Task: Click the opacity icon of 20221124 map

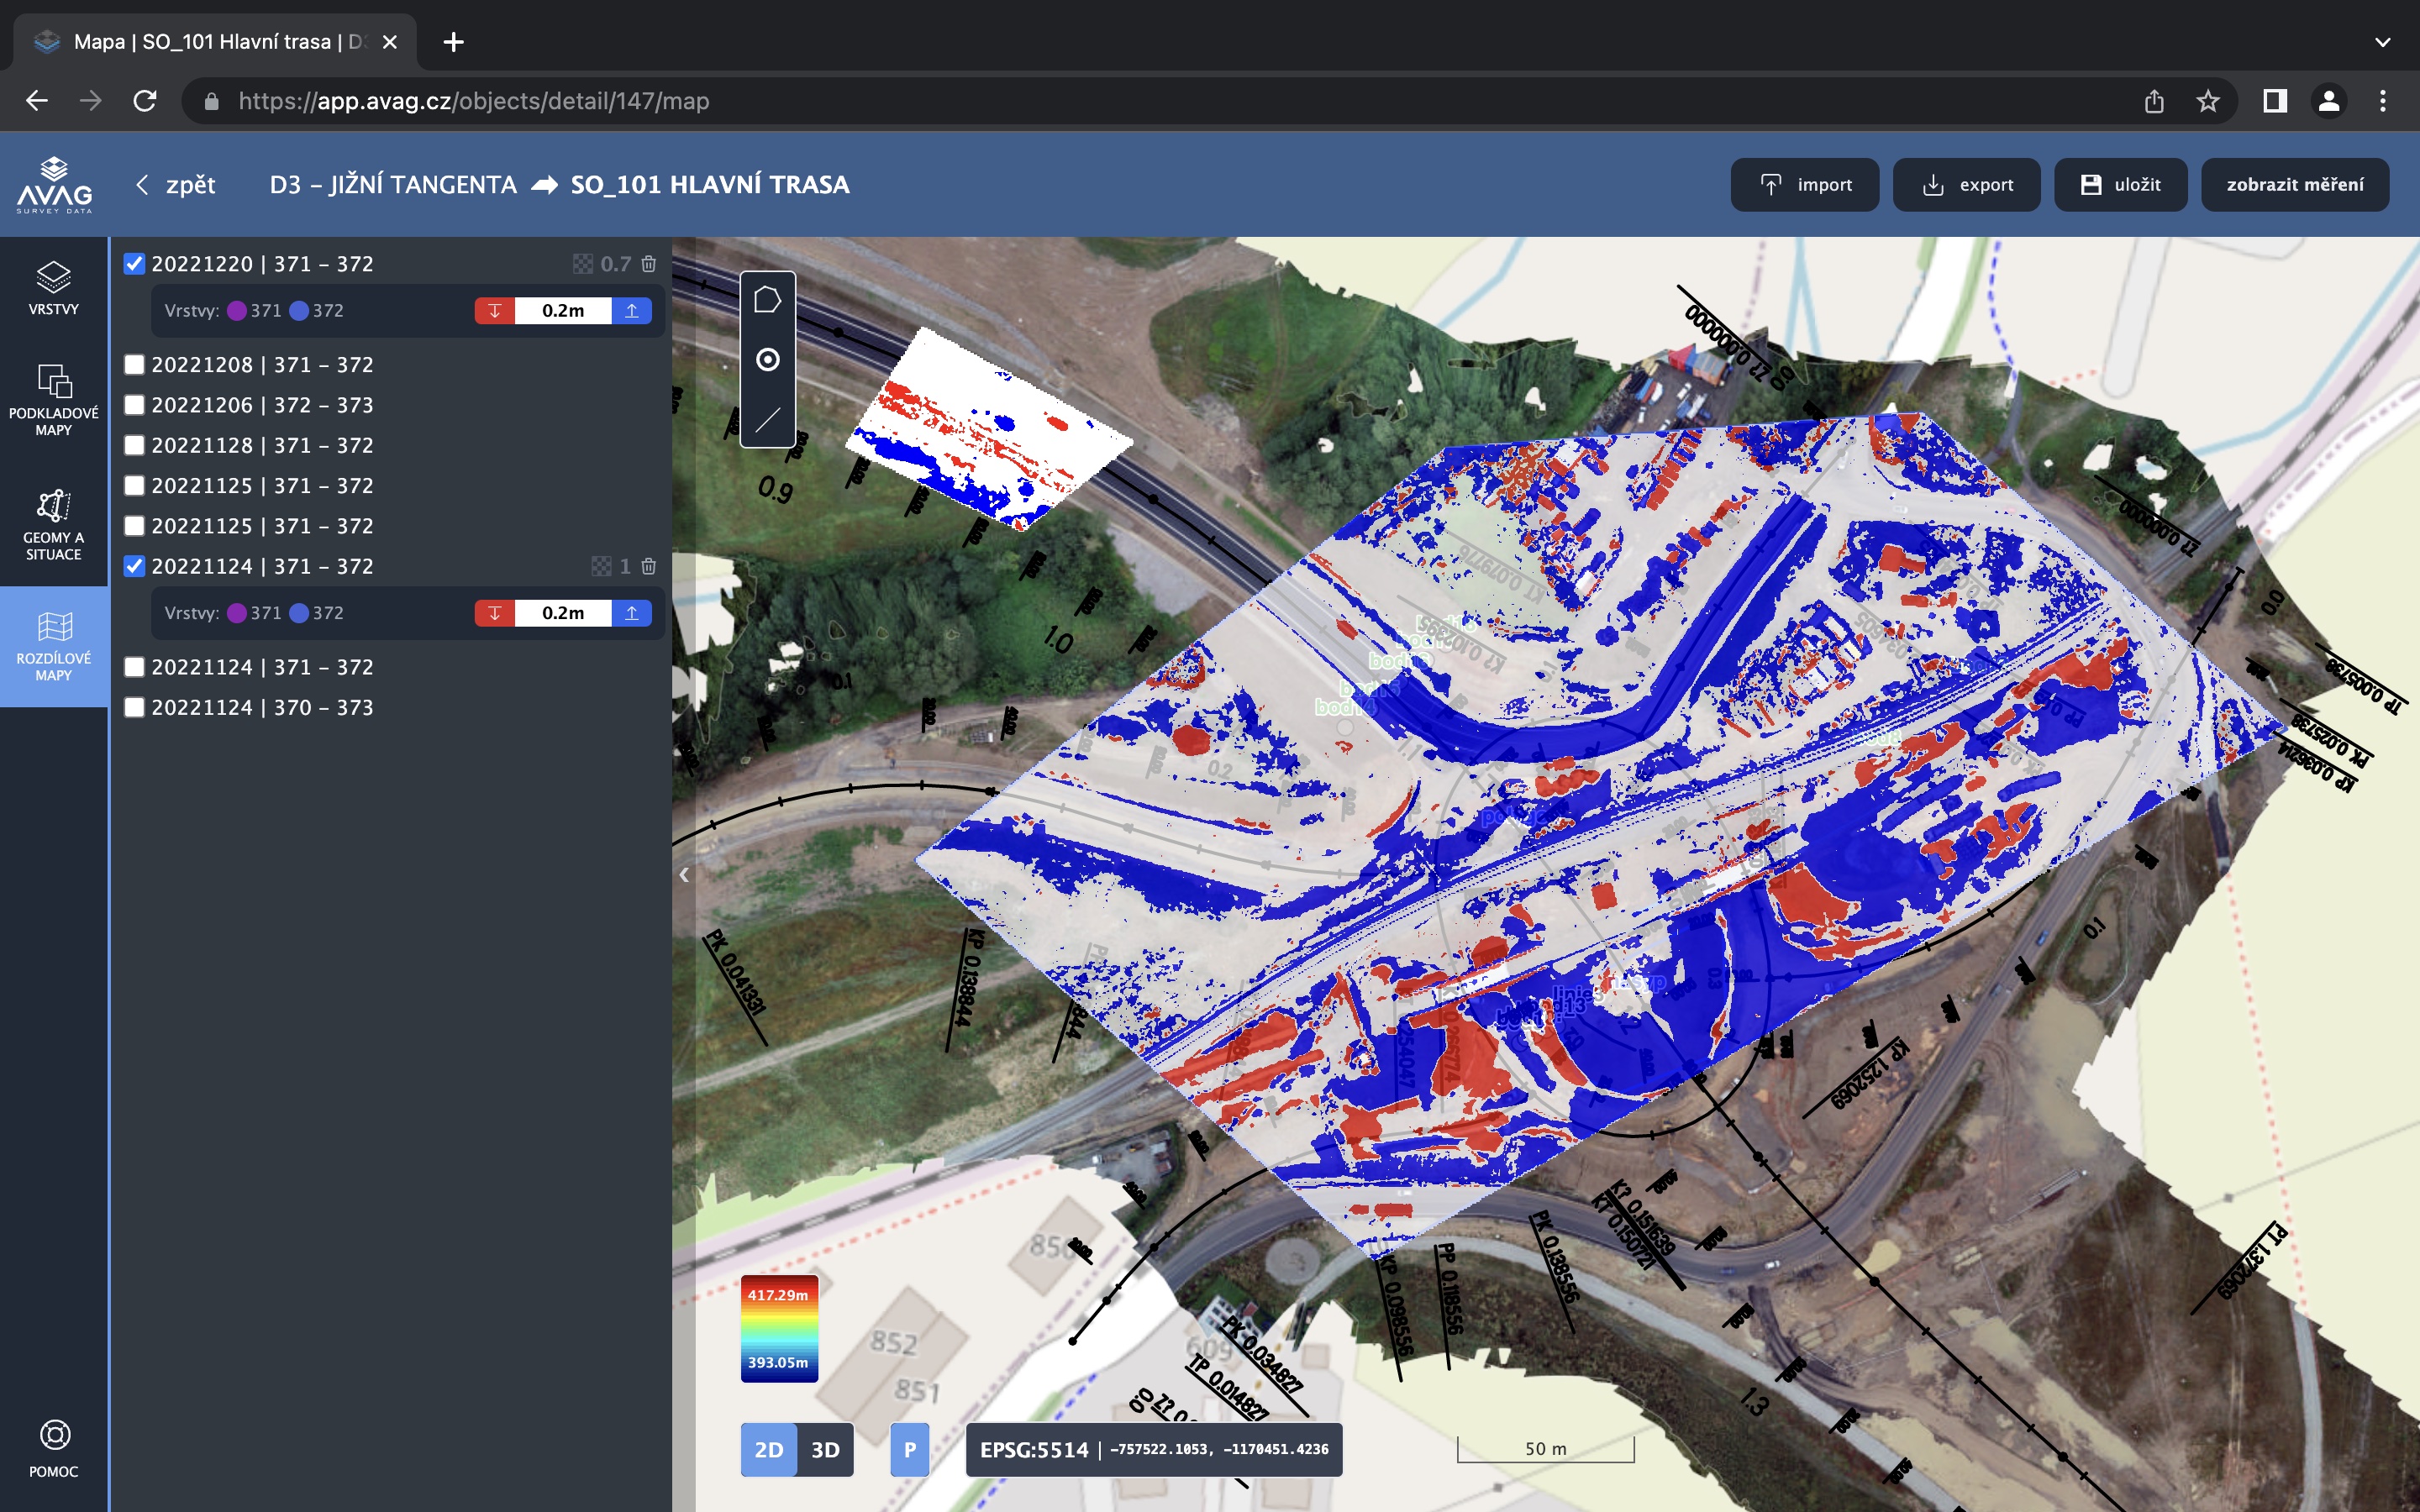Action: (601, 566)
